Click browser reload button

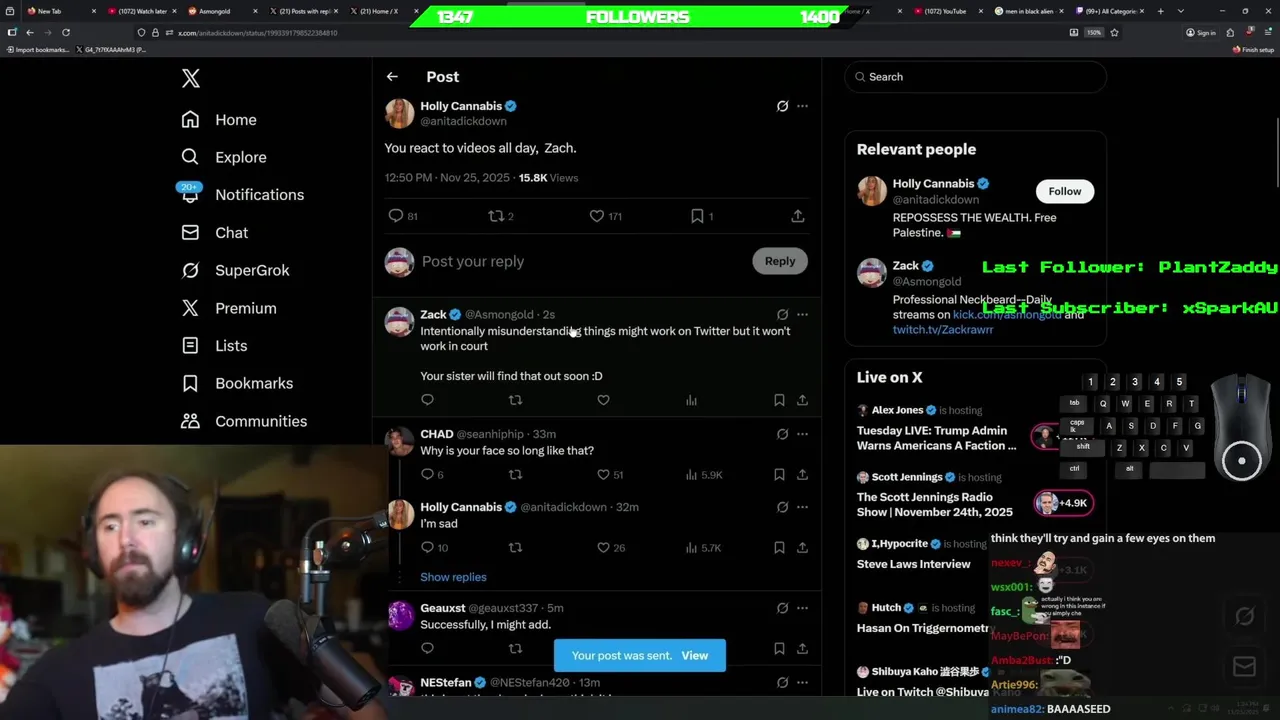66,33
